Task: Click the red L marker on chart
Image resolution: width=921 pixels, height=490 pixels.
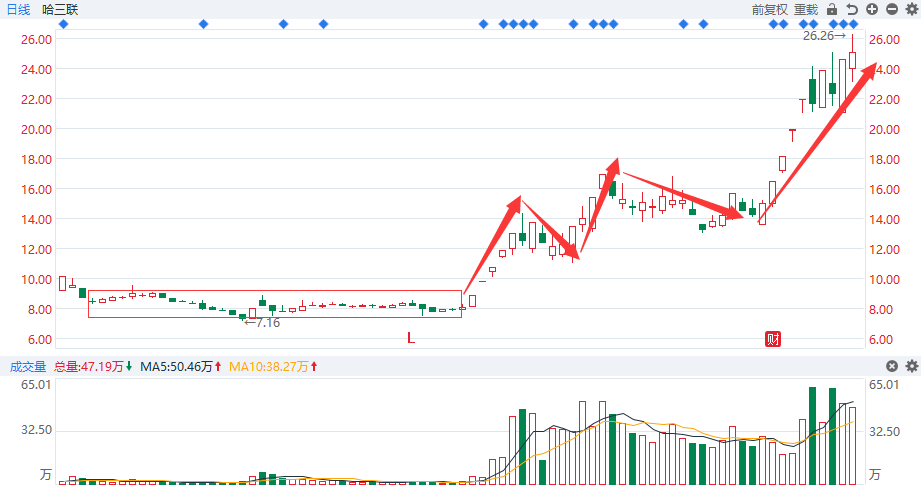Action: [410, 338]
